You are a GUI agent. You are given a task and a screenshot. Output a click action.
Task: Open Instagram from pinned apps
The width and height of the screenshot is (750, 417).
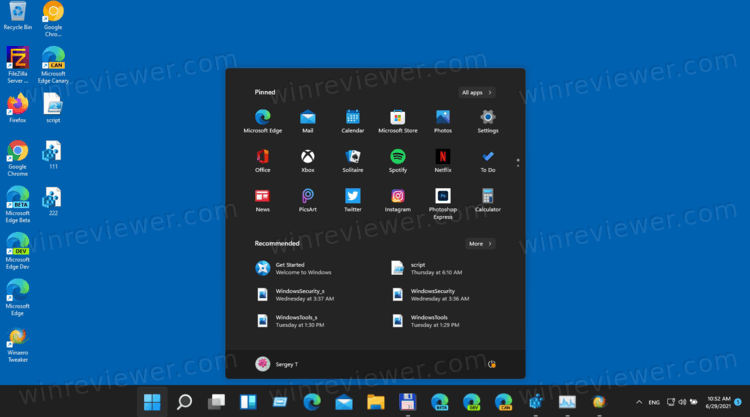click(x=397, y=200)
